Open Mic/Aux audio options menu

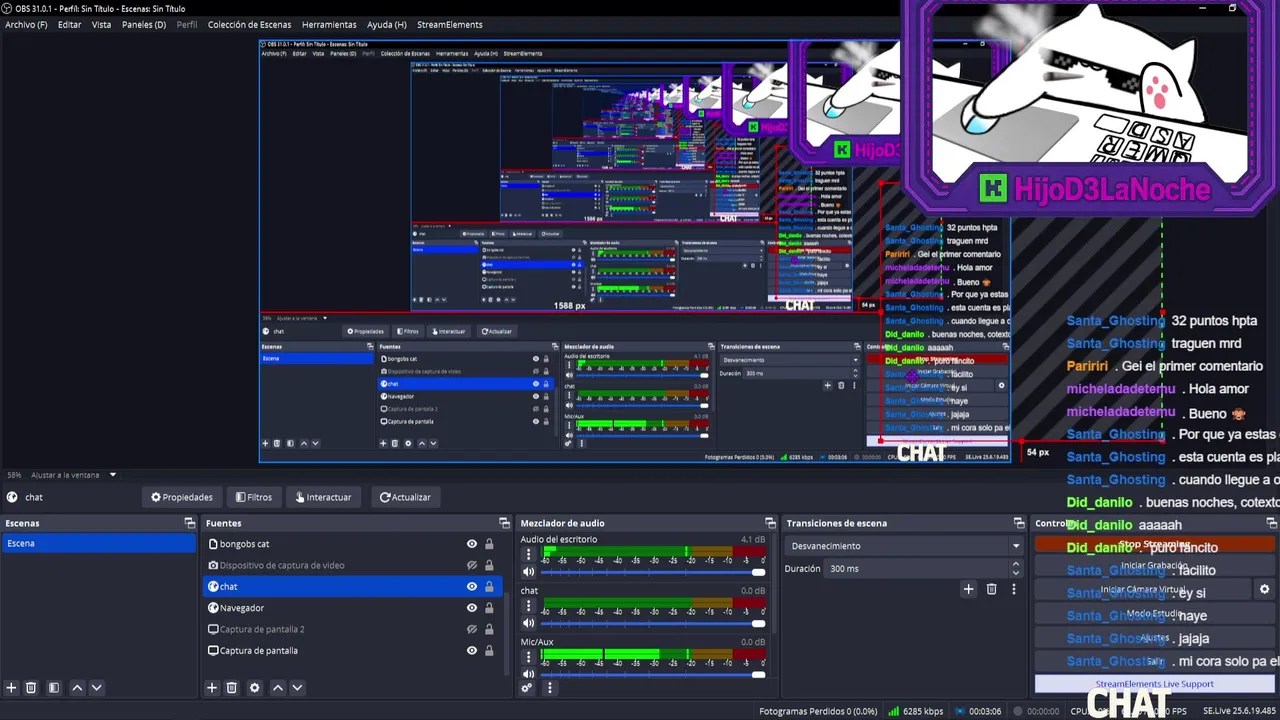tap(529, 656)
